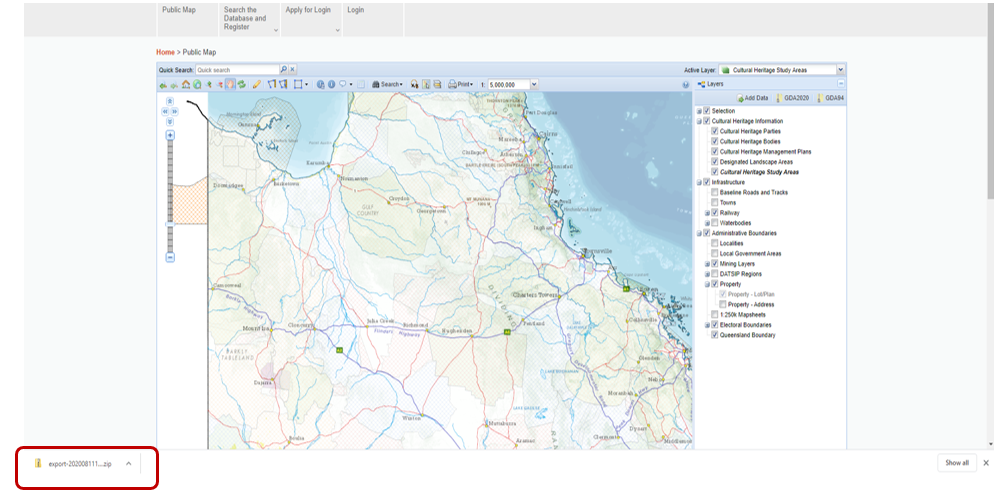This screenshot has width=1007, height=502.
Task: Select the rectangle selection tool icon
Action: [298, 84]
